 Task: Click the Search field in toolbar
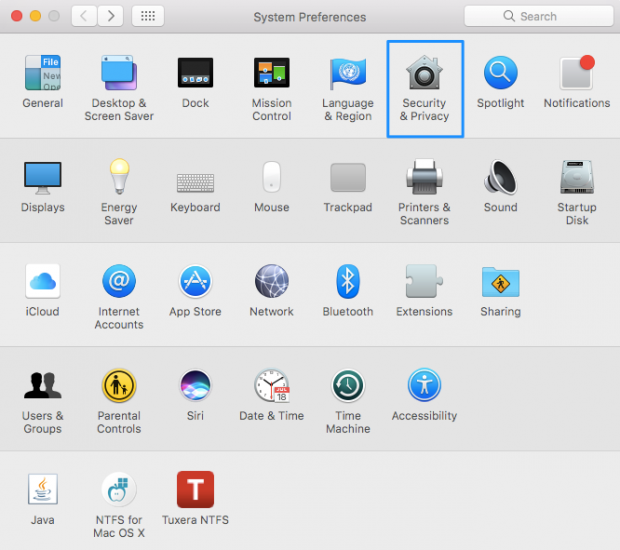point(539,16)
